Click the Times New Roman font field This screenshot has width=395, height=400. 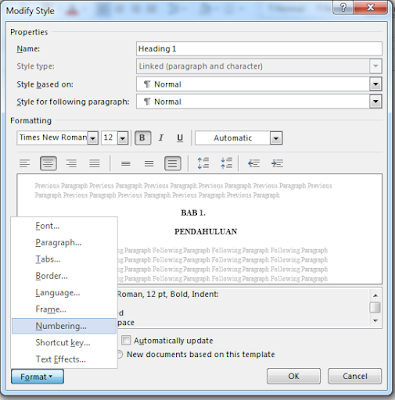[x=52, y=138]
